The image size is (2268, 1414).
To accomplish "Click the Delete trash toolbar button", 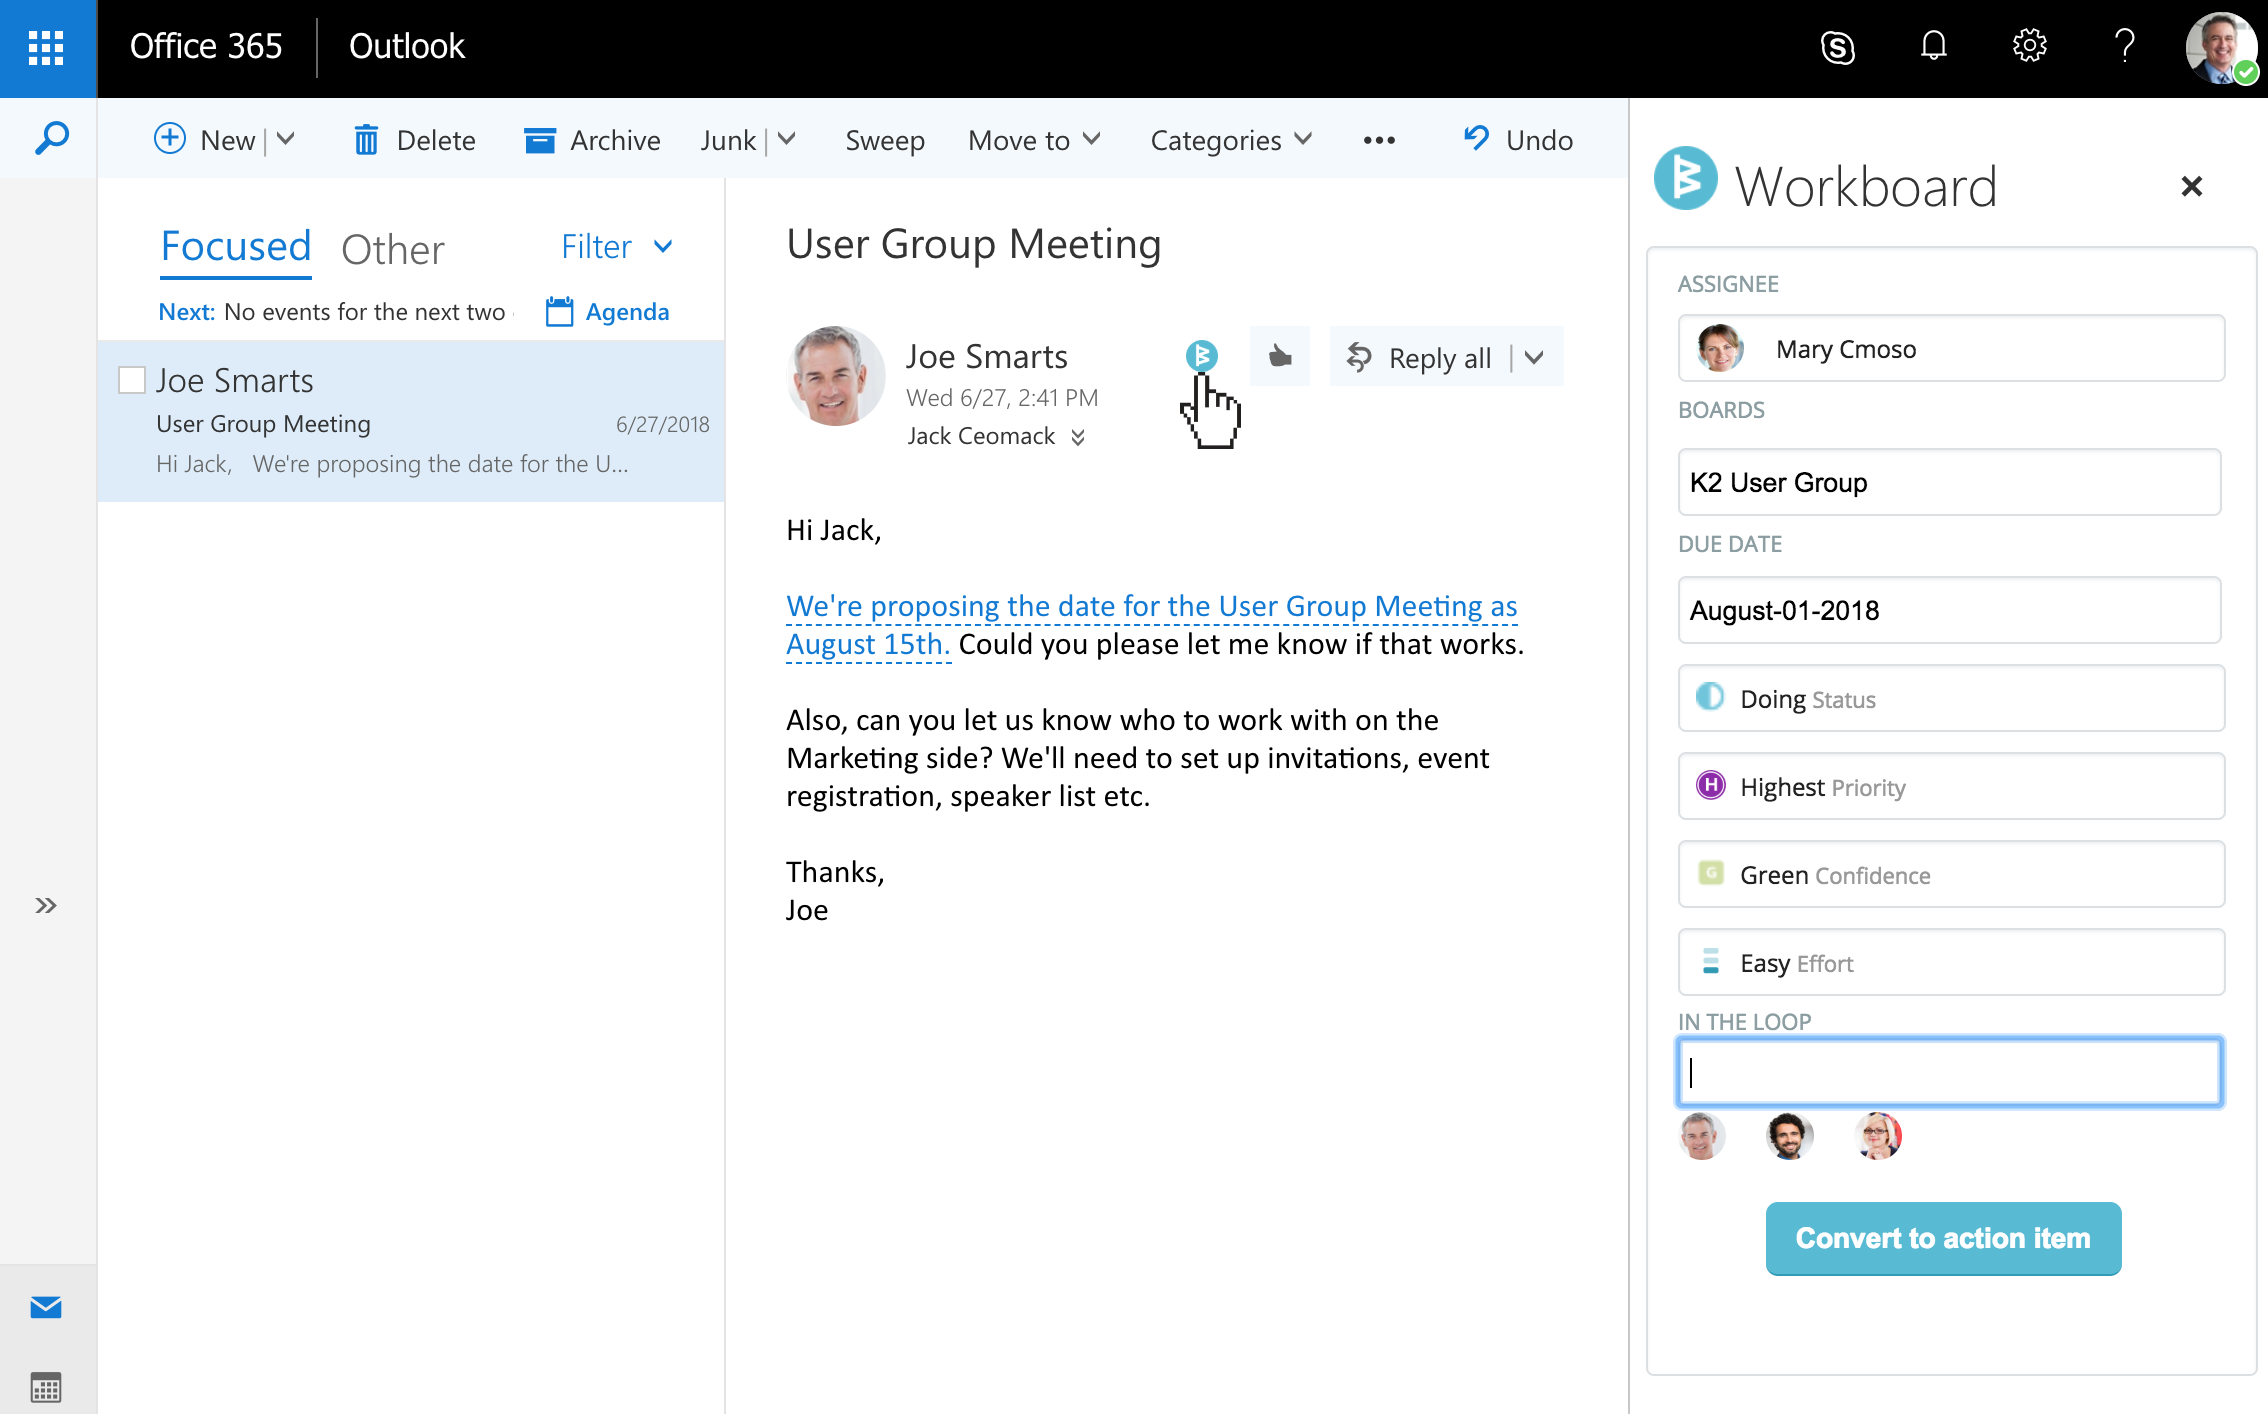I will click(x=415, y=140).
